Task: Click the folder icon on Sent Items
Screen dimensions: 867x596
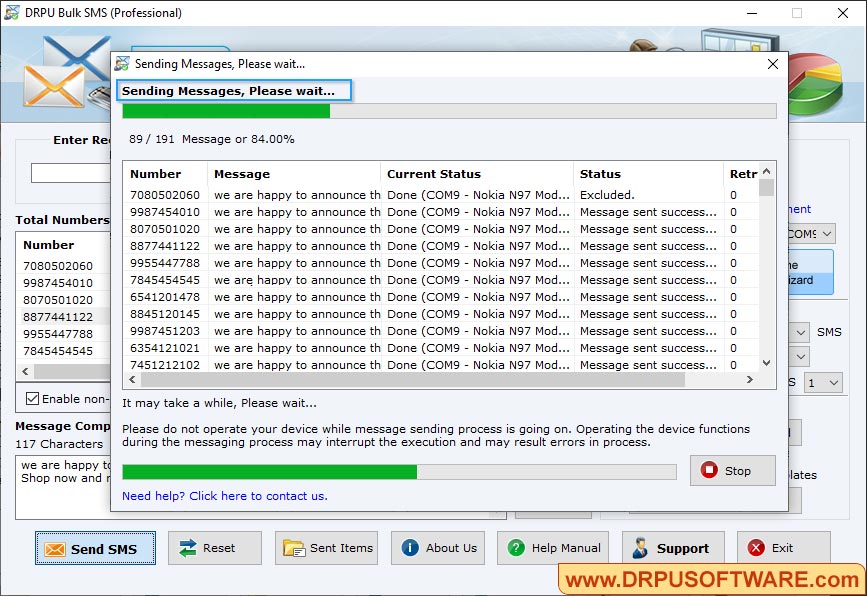Action: [294, 548]
